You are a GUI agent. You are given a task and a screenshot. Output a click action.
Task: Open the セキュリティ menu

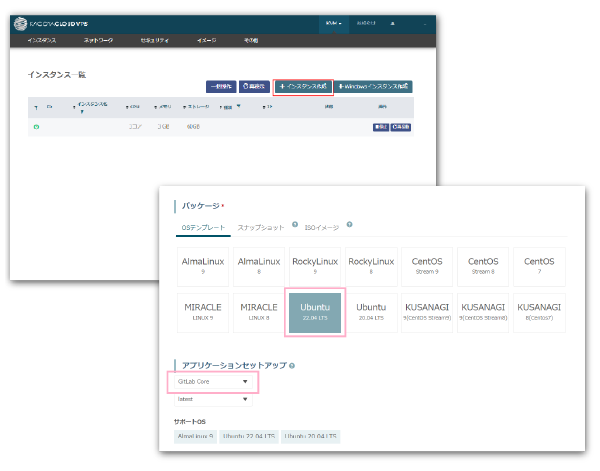point(154,40)
